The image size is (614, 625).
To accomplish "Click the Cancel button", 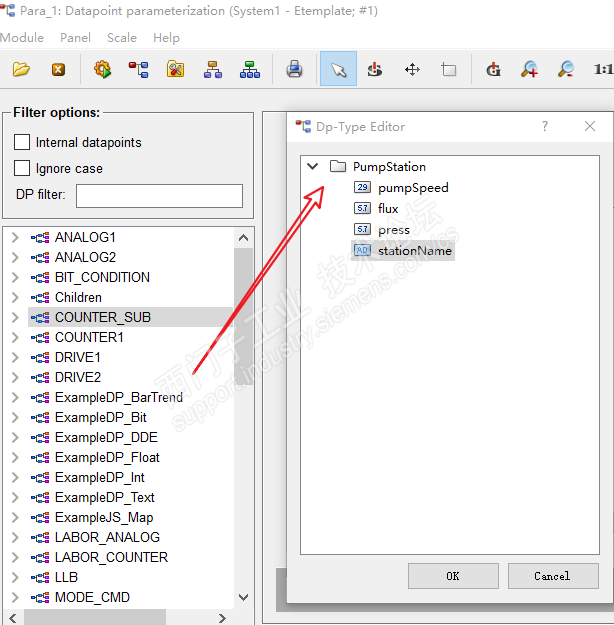I will (x=553, y=576).
